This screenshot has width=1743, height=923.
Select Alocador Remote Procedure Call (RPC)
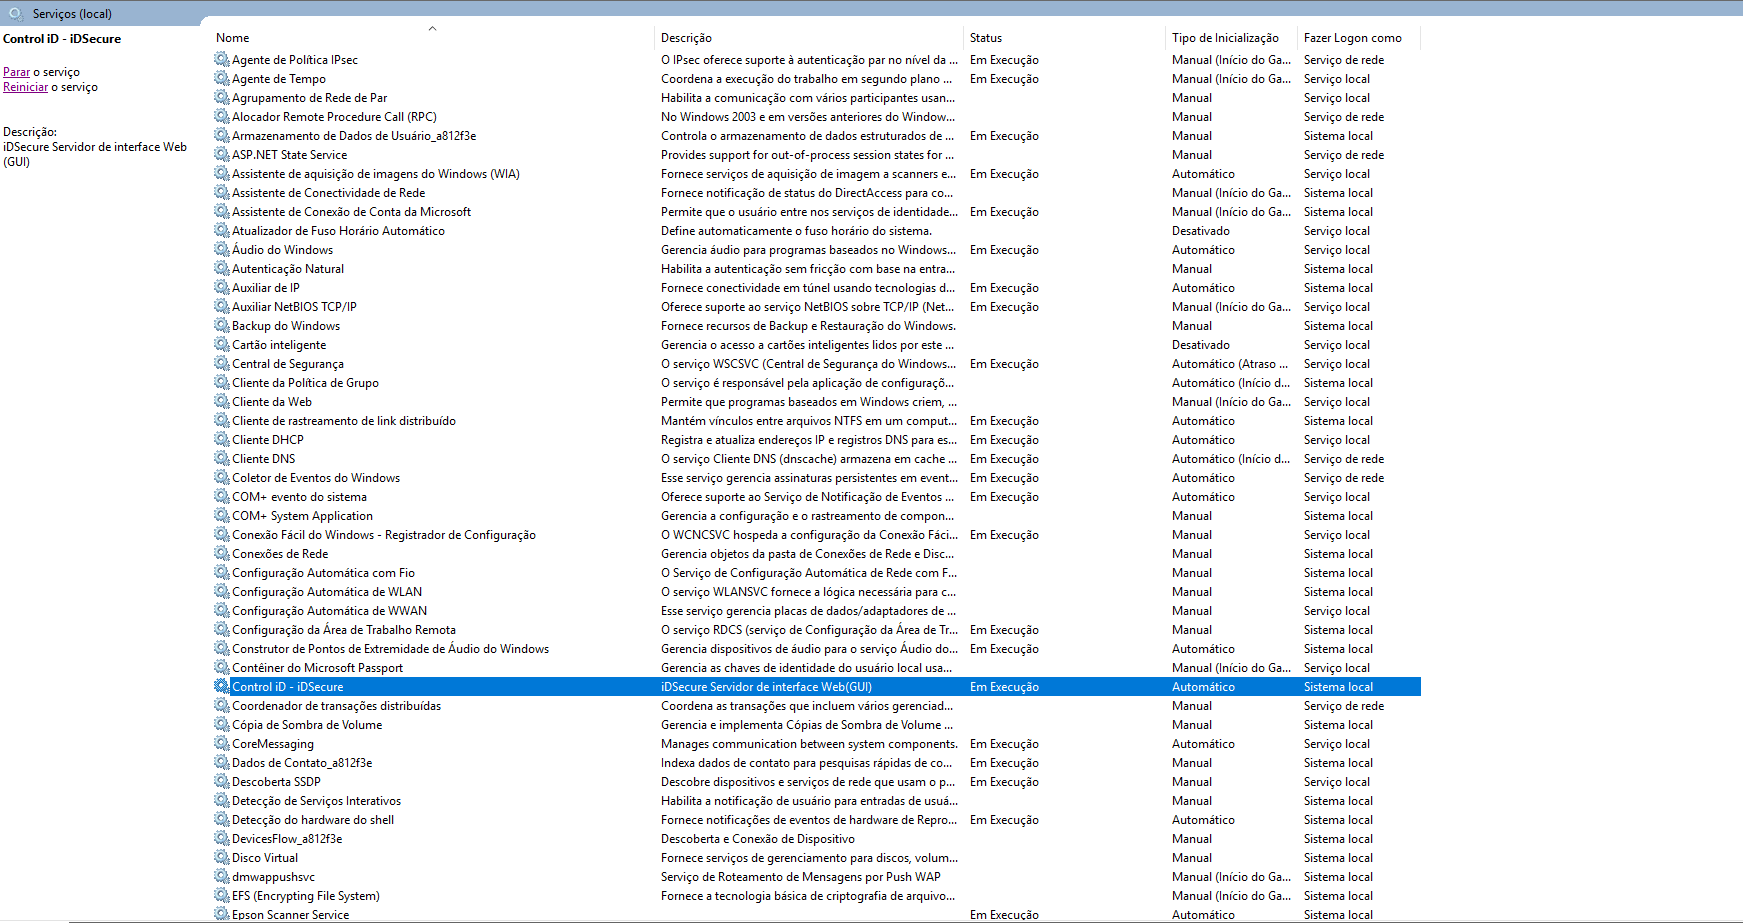click(334, 117)
